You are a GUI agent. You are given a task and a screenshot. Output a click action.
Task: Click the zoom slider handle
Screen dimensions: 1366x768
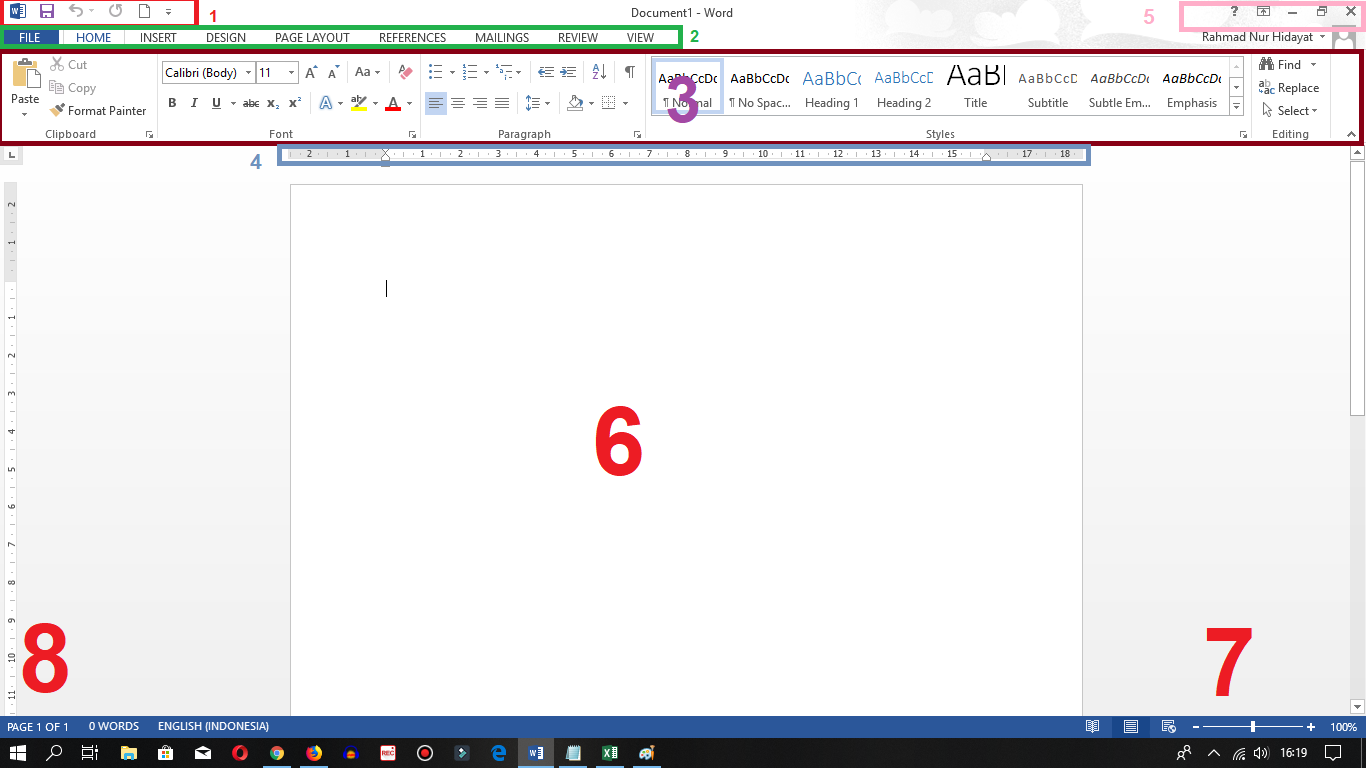tap(1253, 727)
